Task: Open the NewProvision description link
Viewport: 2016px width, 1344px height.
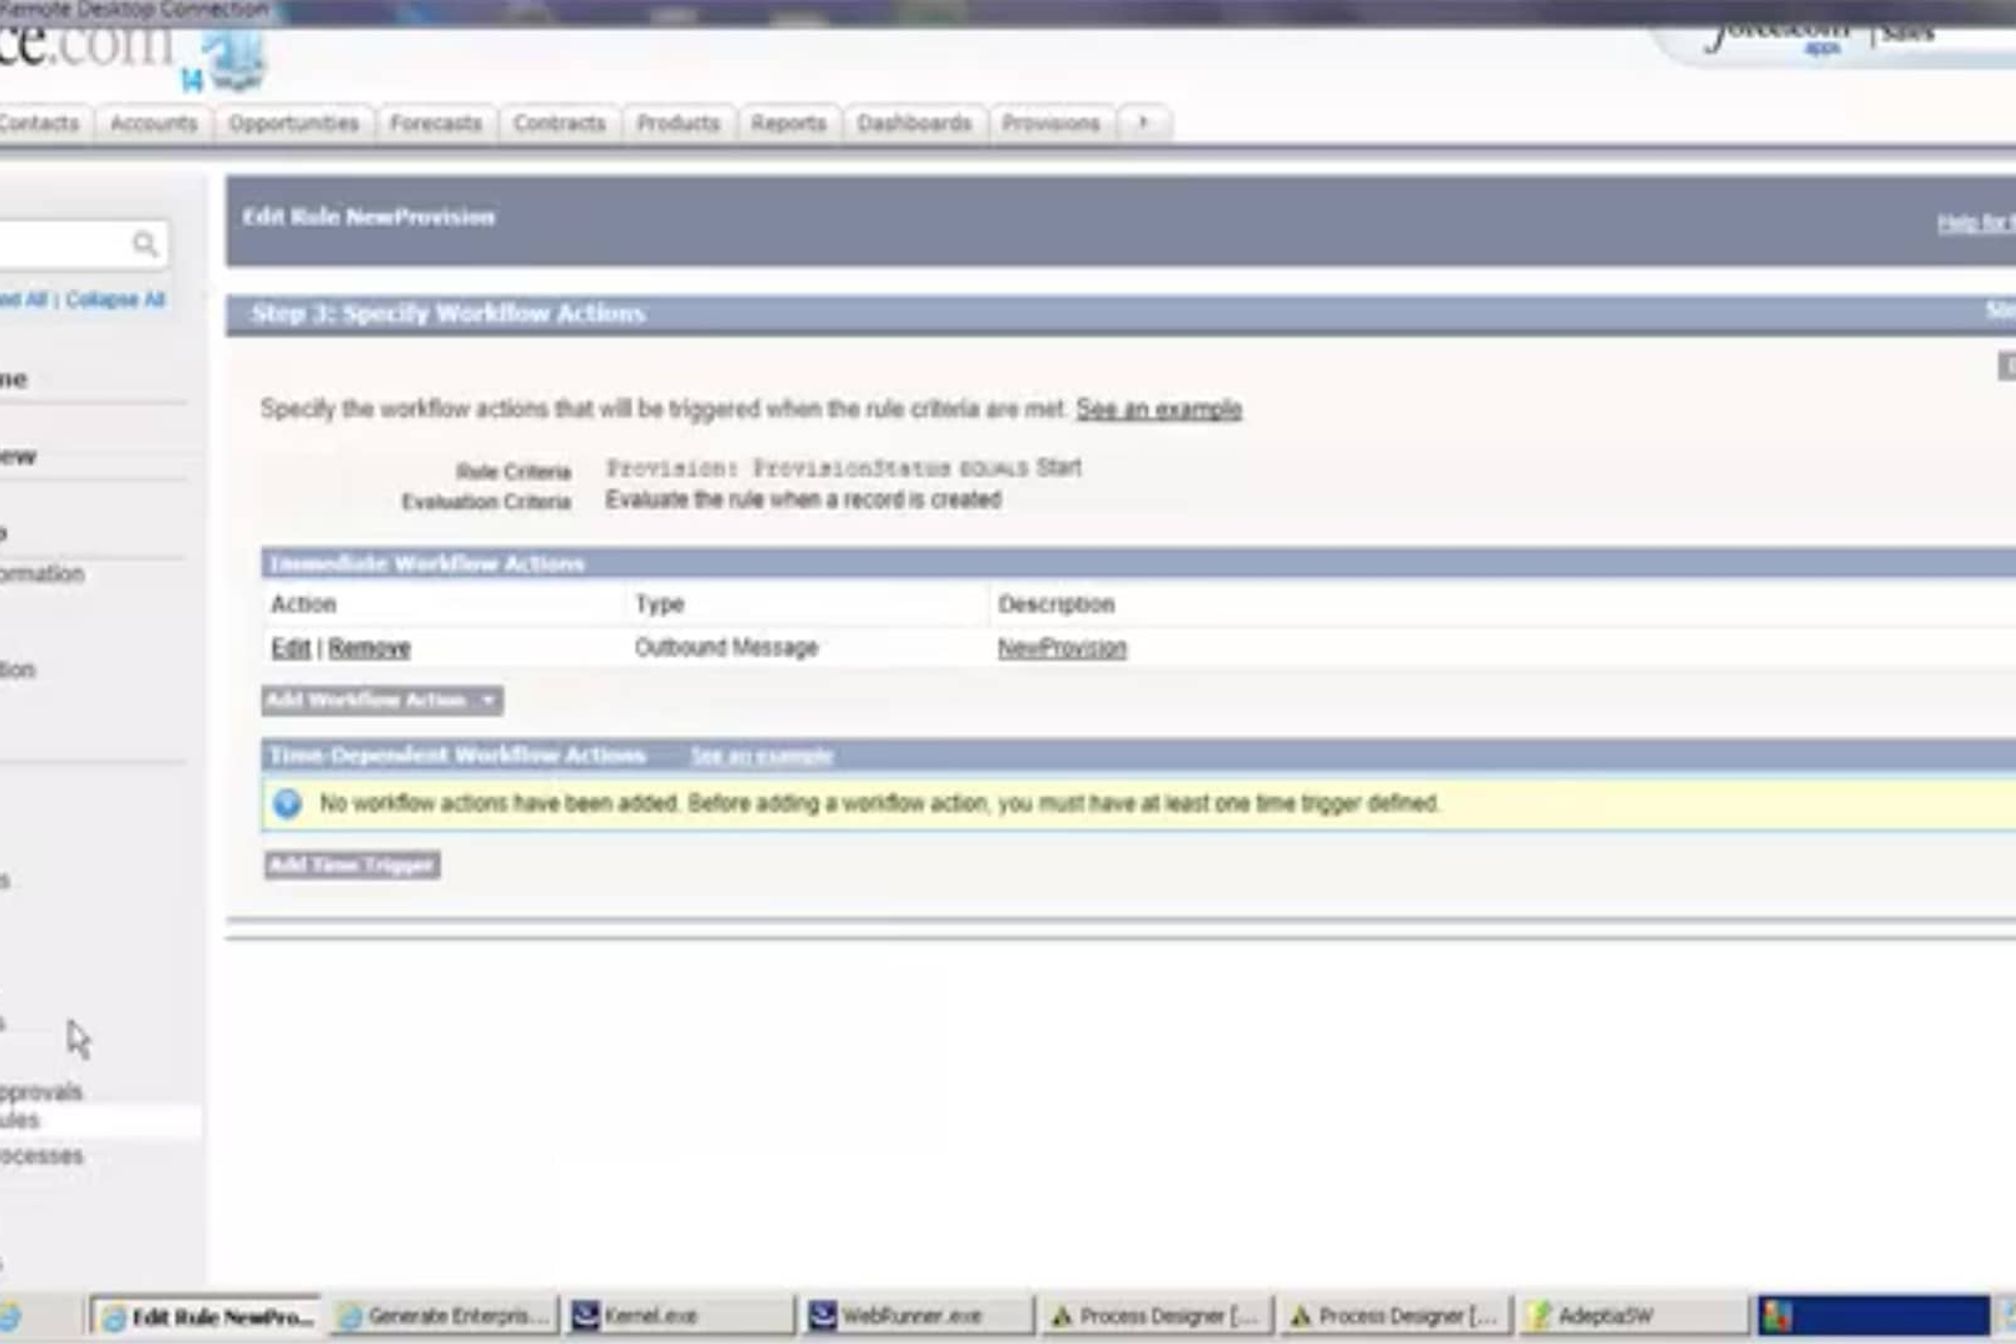Action: (1062, 648)
